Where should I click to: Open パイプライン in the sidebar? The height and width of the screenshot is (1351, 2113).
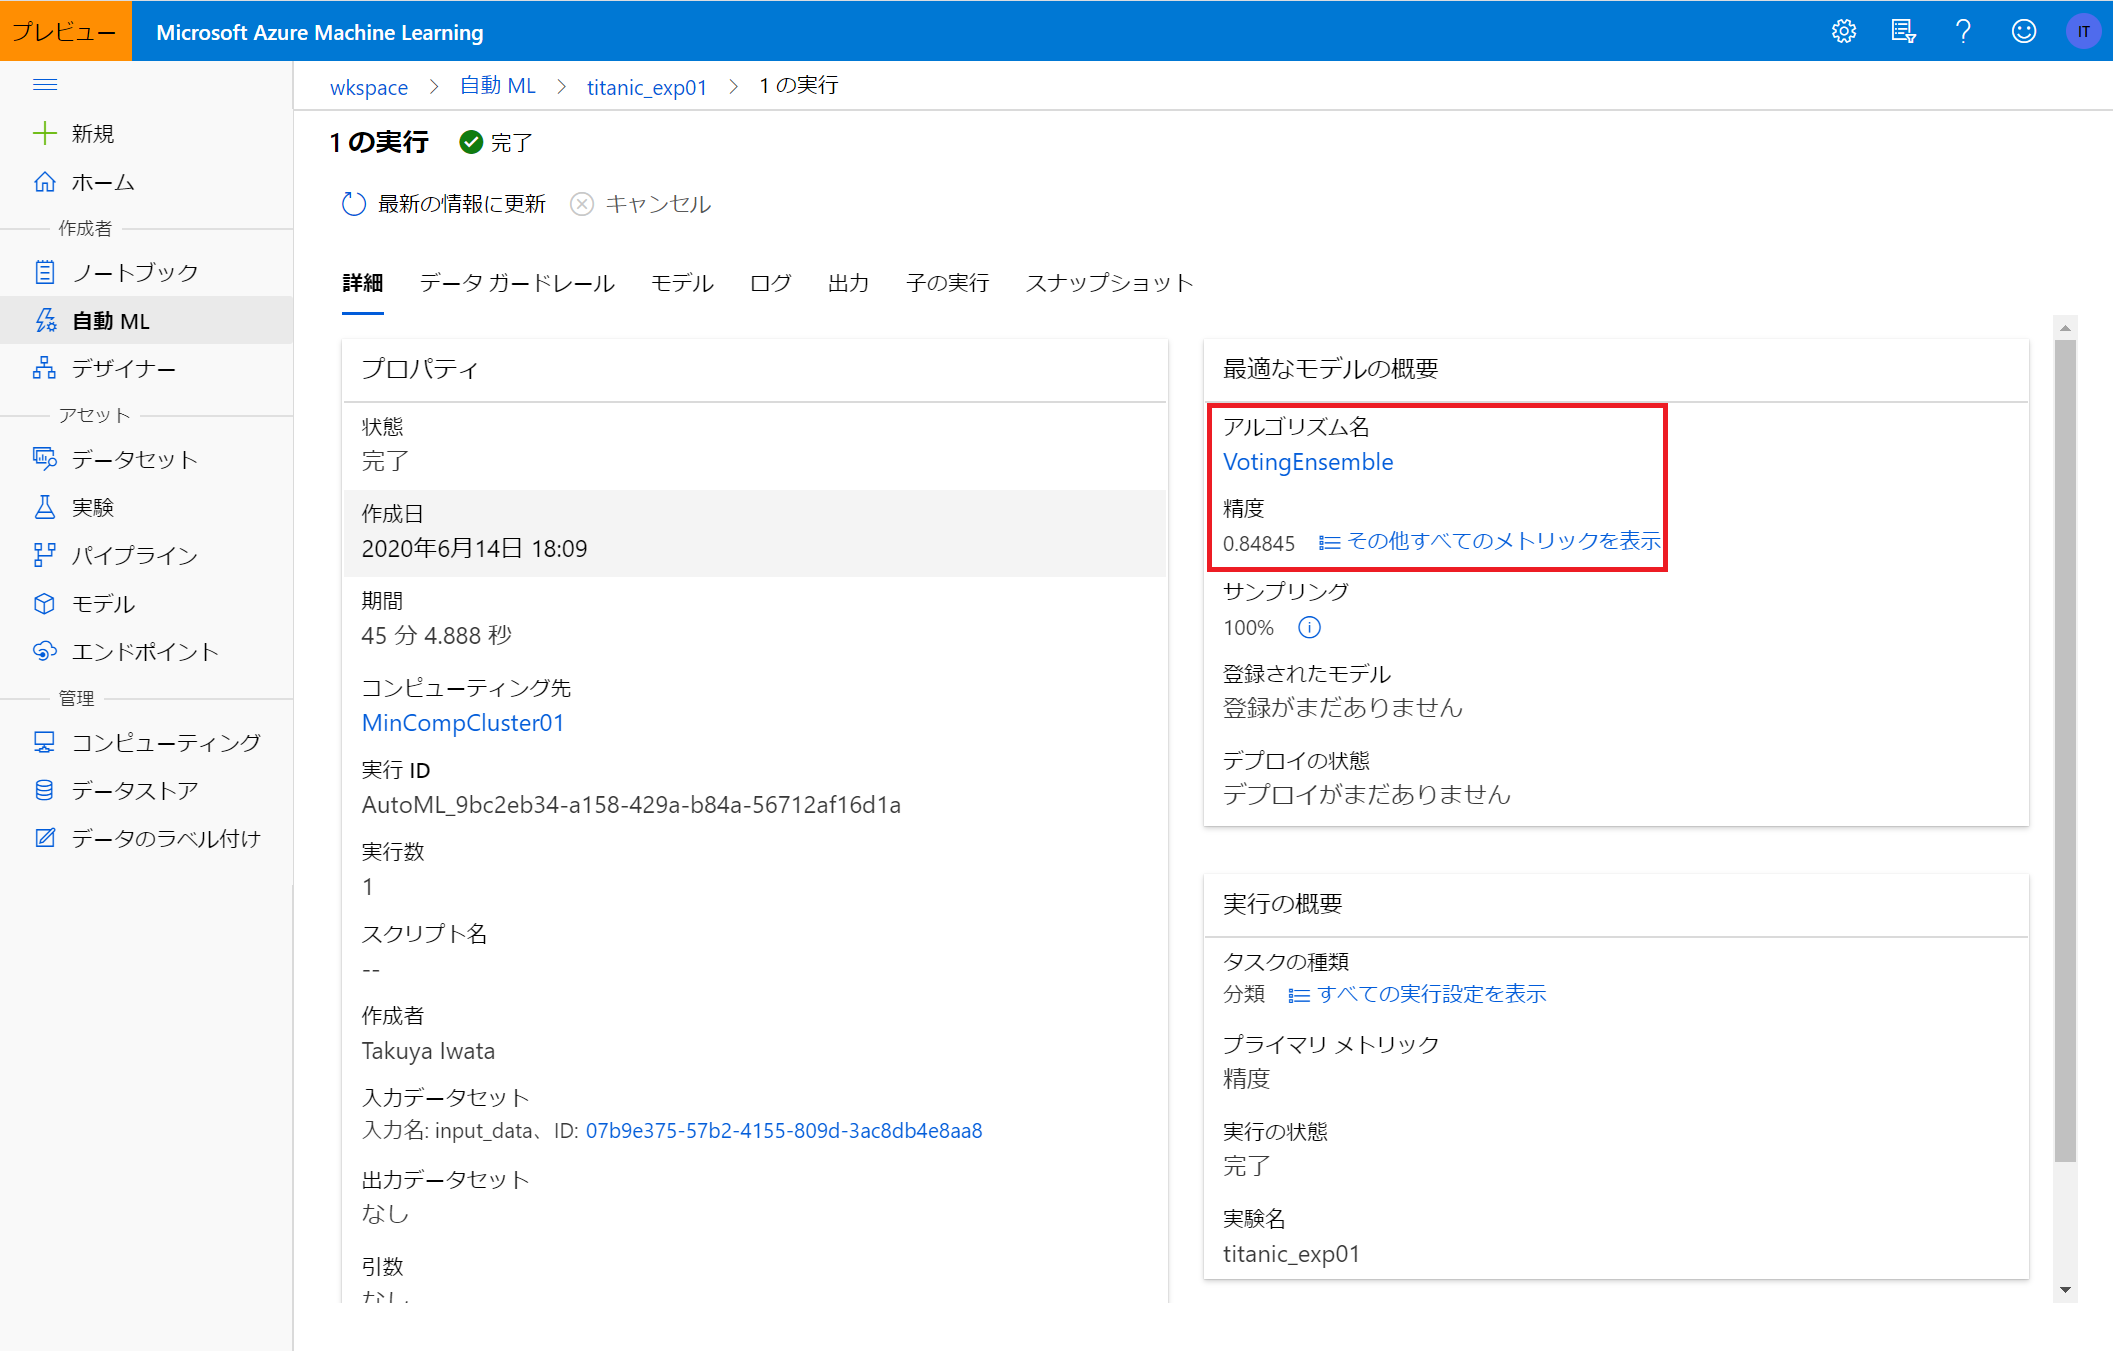pyautogui.click(x=134, y=555)
